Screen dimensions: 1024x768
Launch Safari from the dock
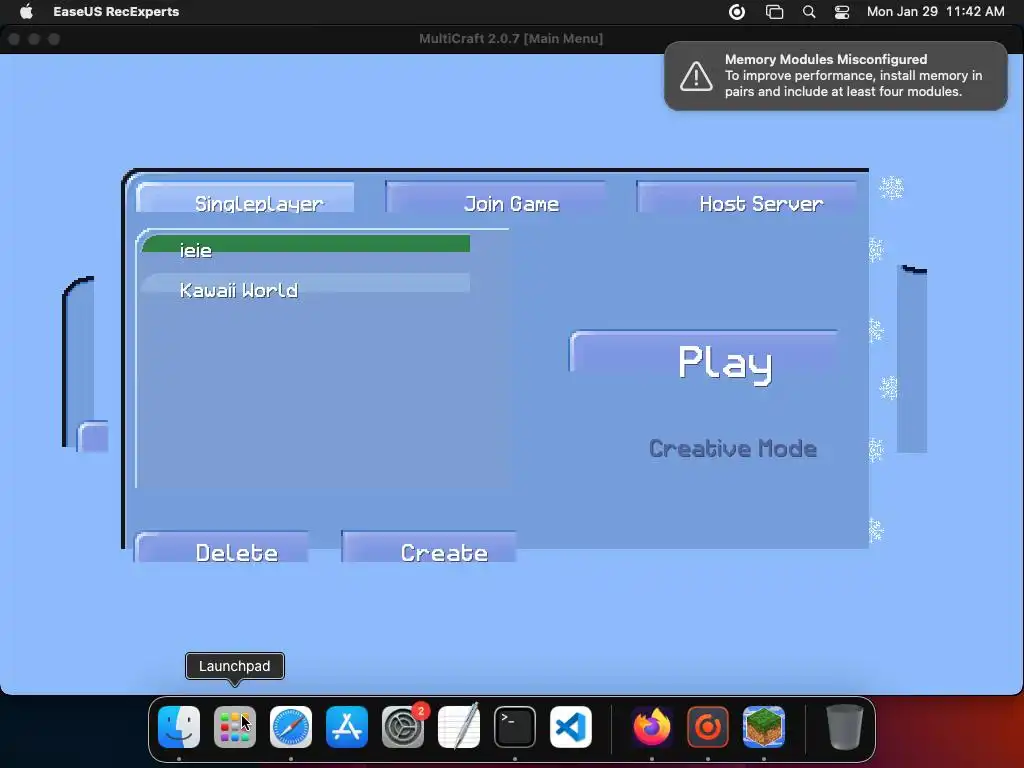(x=291, y=727)
